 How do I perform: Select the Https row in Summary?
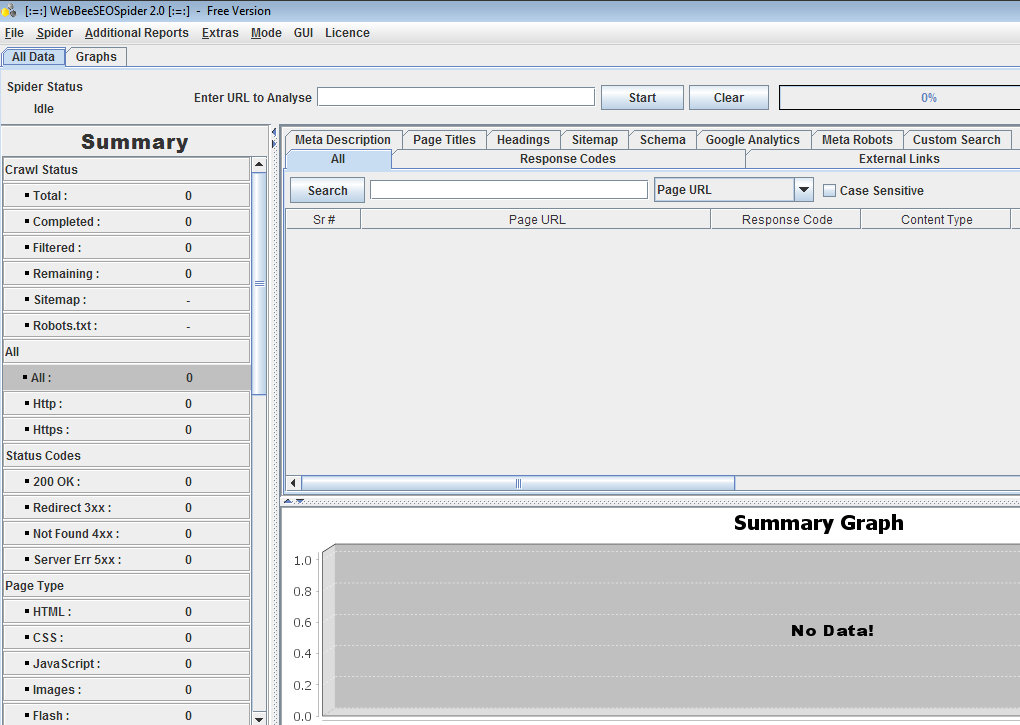click(x=127, y=430)
